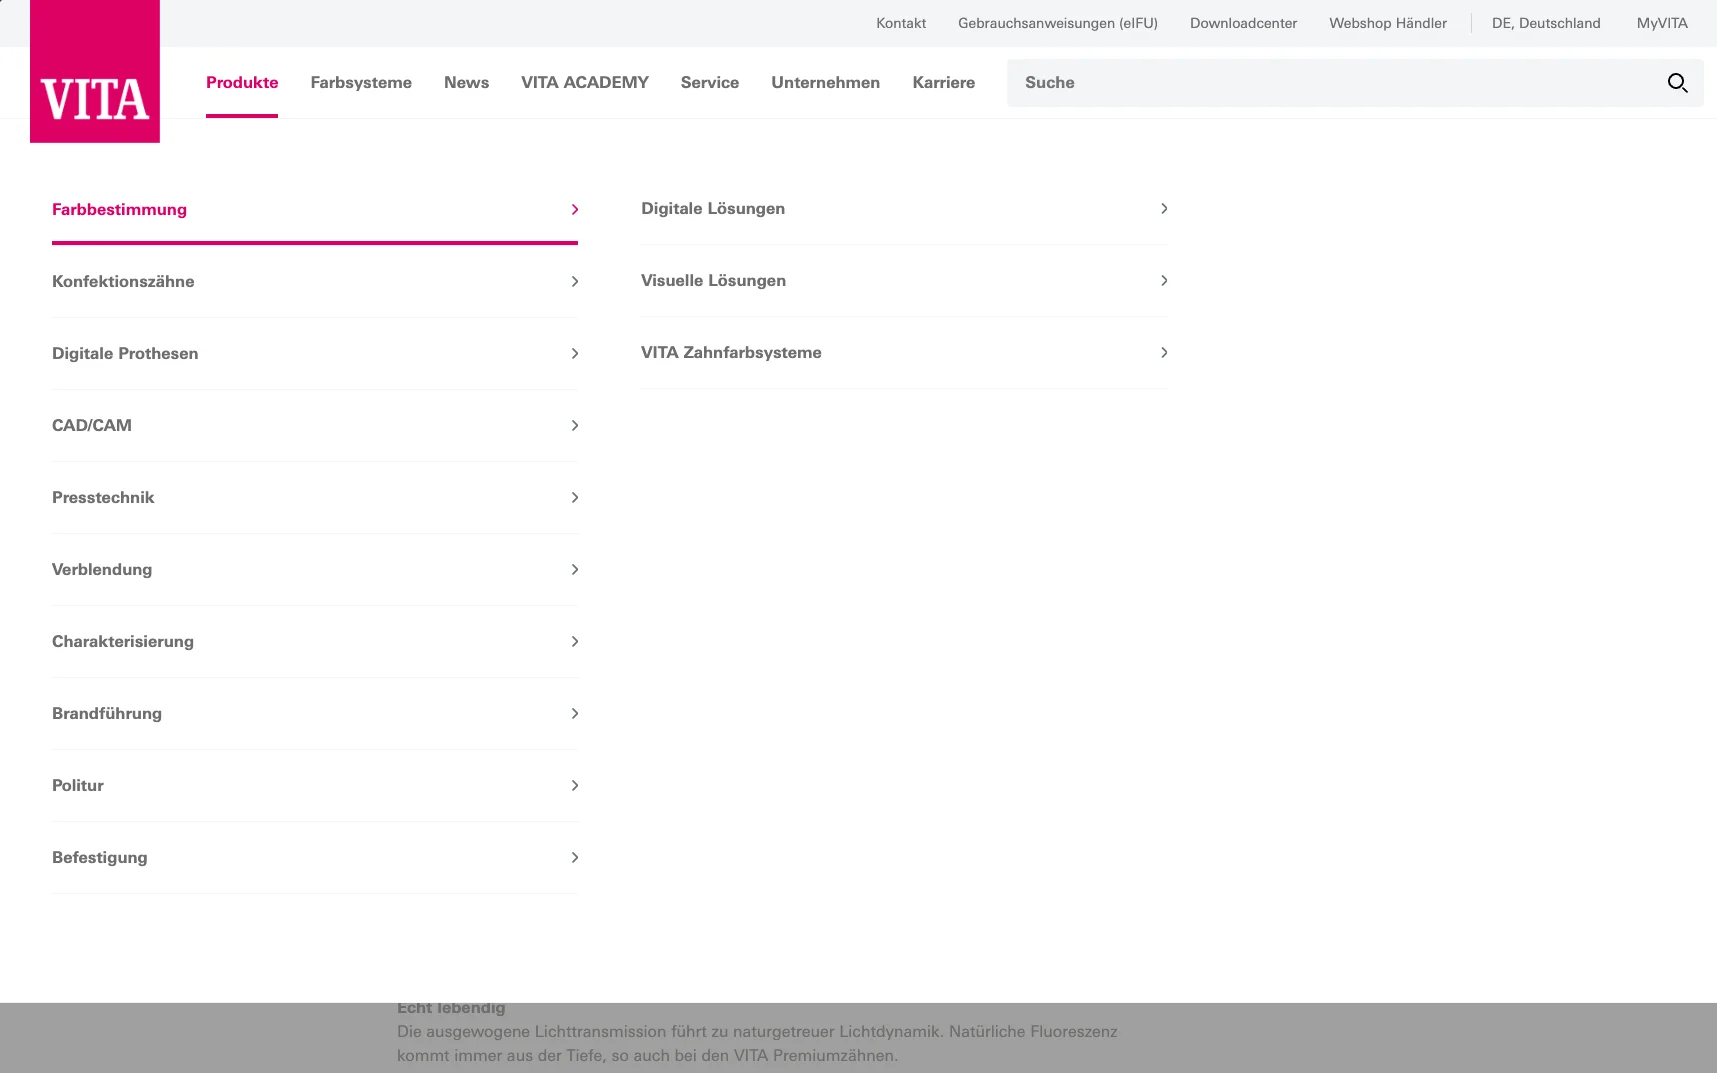
Task: Open the Farbsysteme menu
Action: pos(361,83)
